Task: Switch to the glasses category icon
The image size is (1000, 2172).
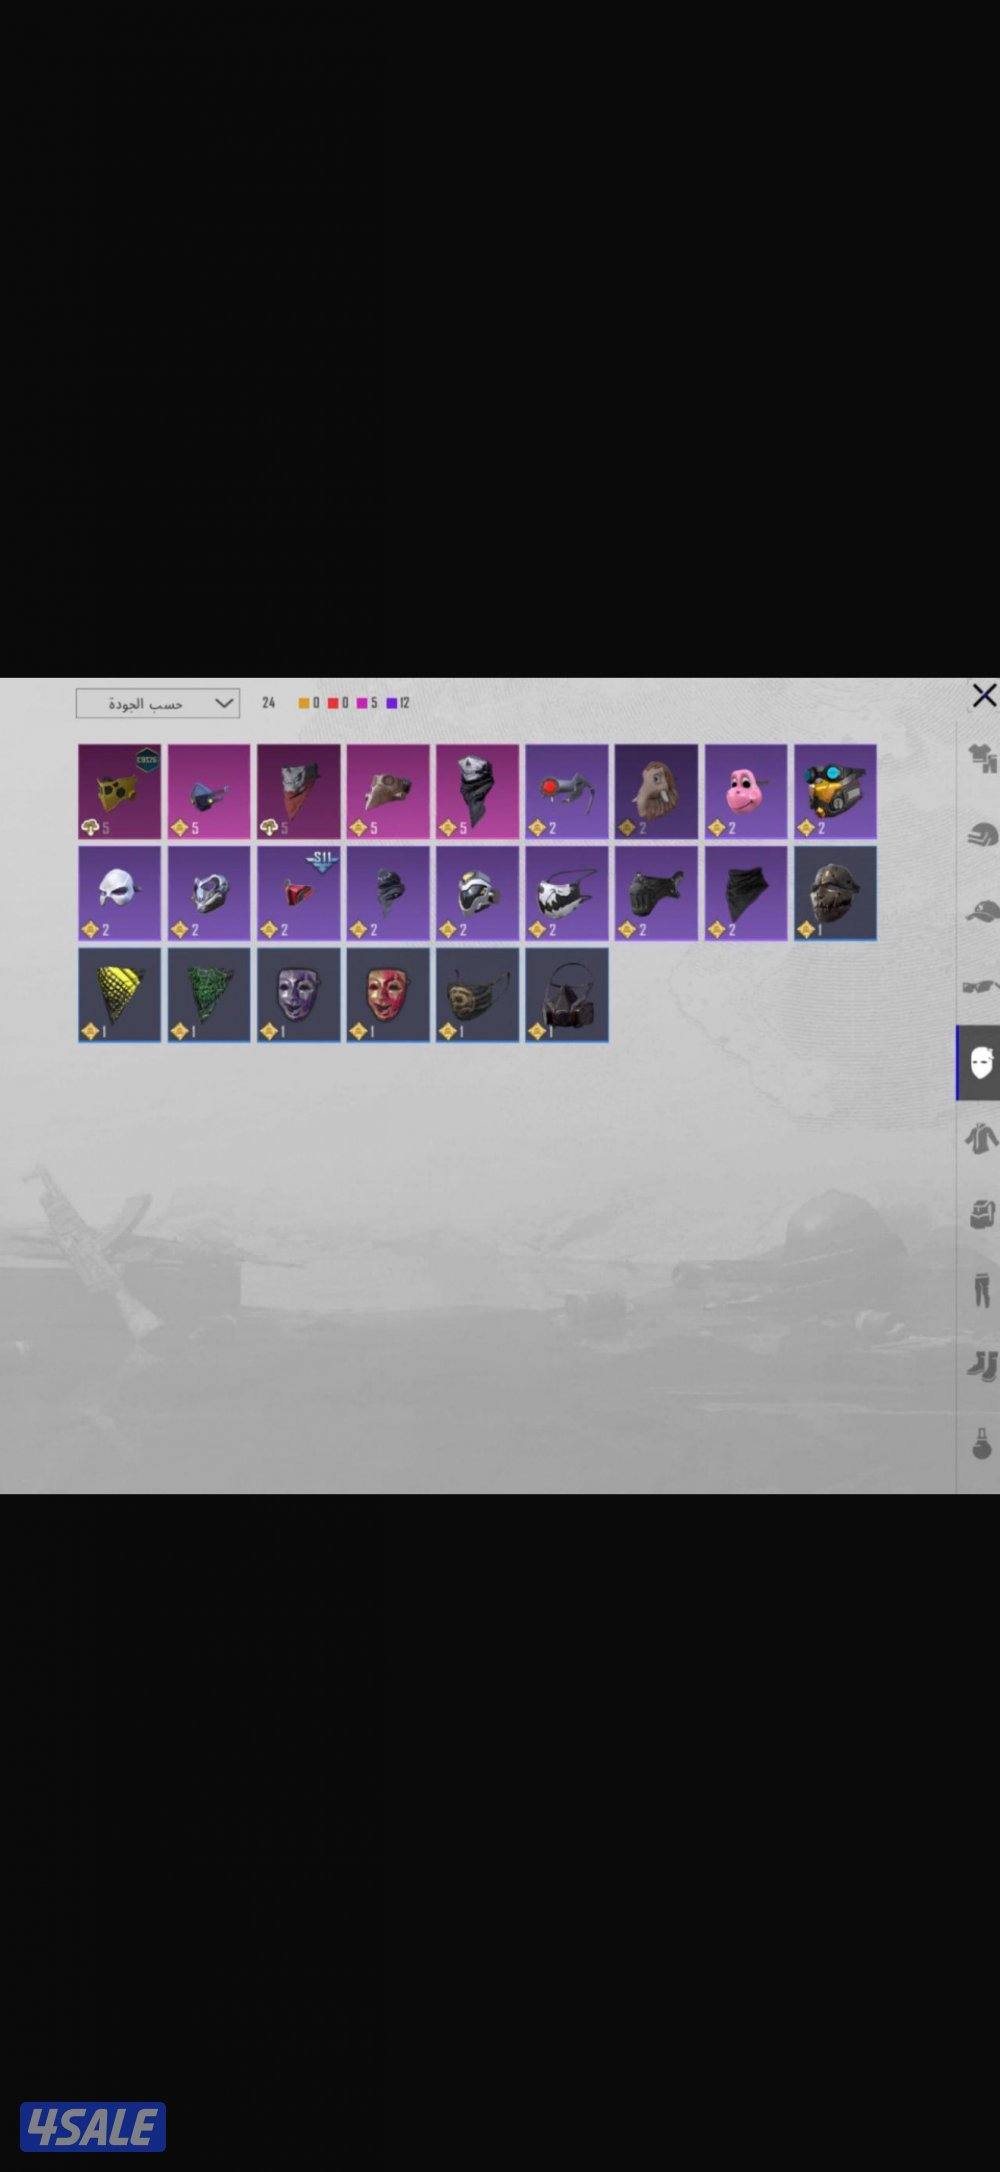Action: tap(981, 987)
